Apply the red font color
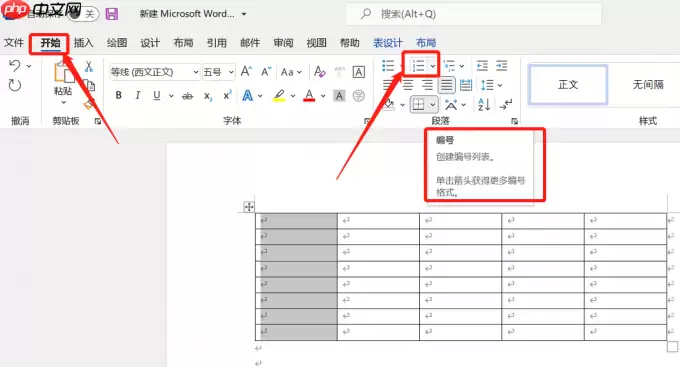Image resolution: width=680 pixels, height=367 pixels. 309,95
